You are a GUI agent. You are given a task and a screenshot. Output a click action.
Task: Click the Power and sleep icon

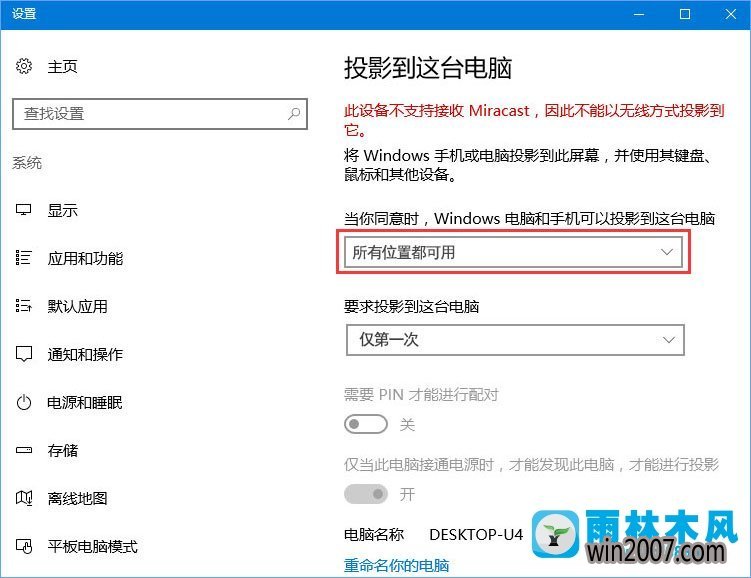tap(23, 402)
